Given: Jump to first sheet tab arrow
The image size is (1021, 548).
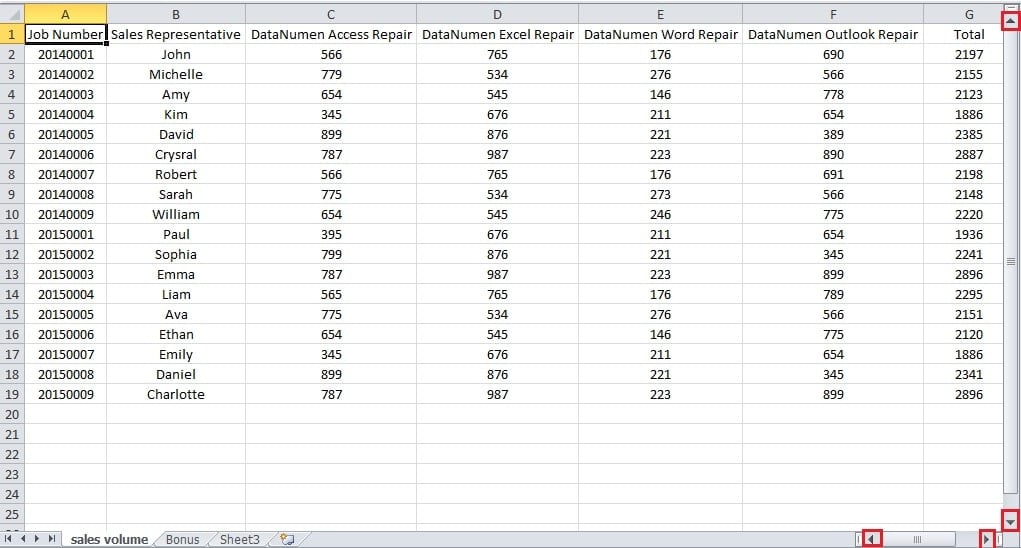Looking at the screenshot, I should click(x=8, y=539).
